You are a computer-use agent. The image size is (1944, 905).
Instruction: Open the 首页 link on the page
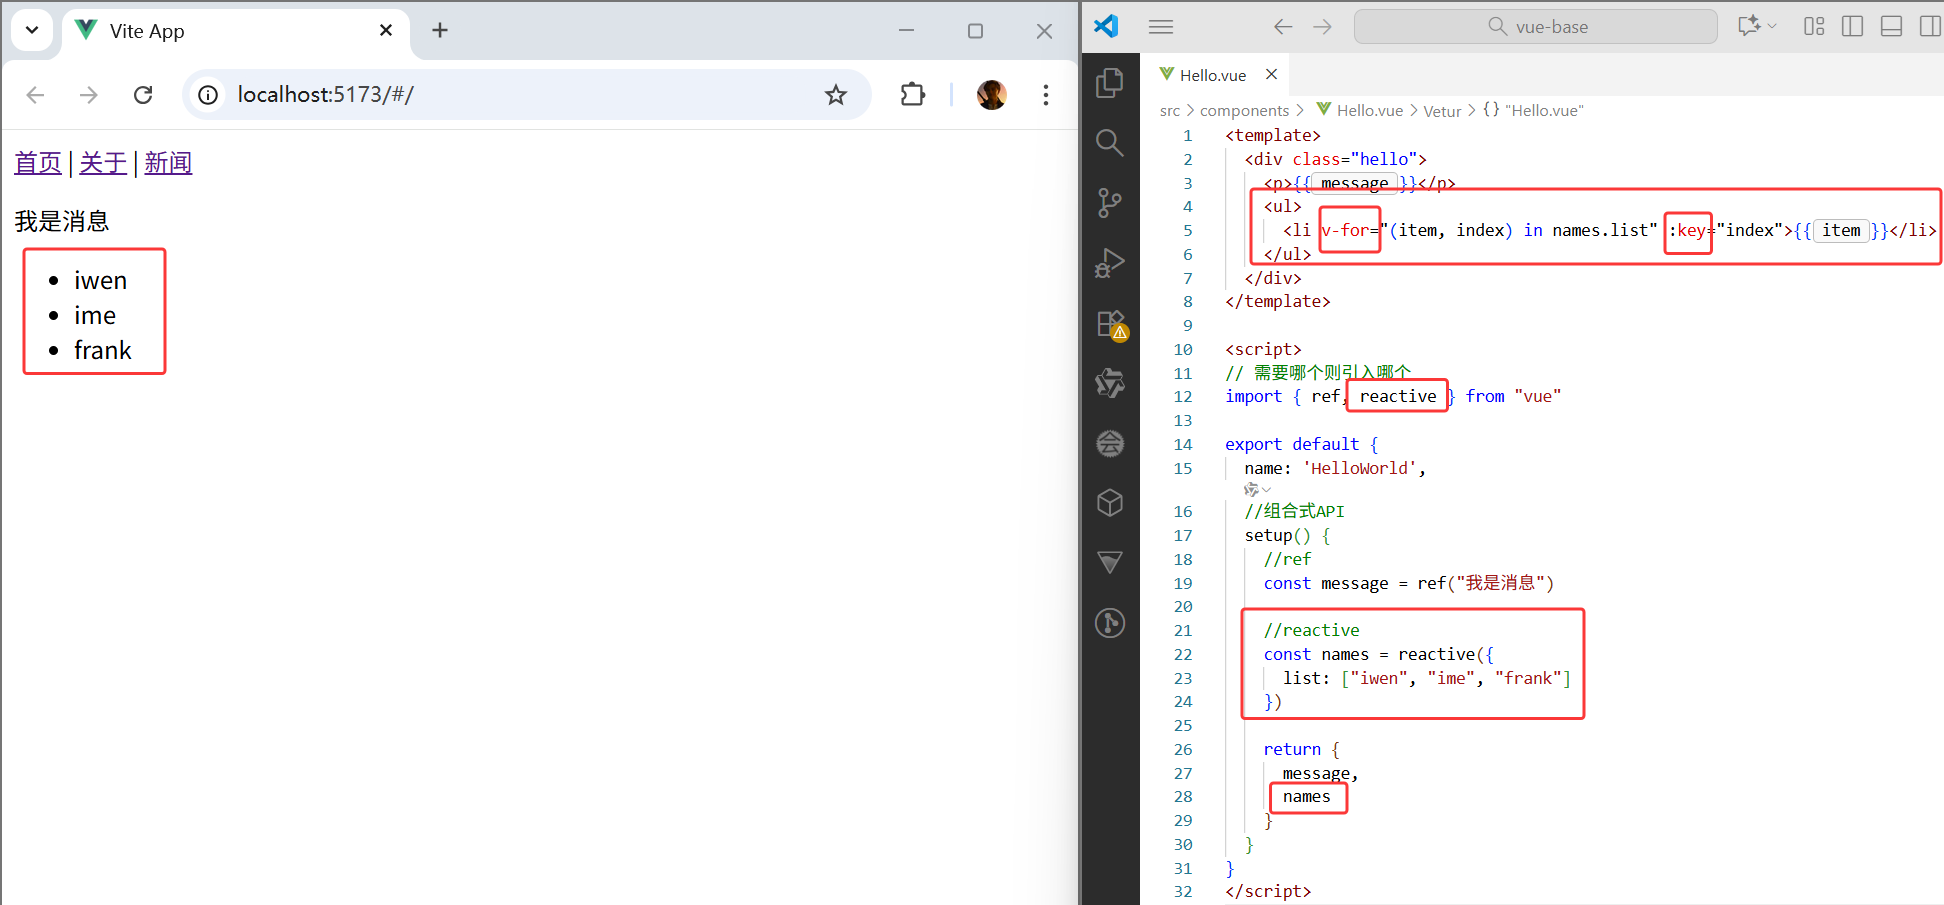[x=38, y=163]
